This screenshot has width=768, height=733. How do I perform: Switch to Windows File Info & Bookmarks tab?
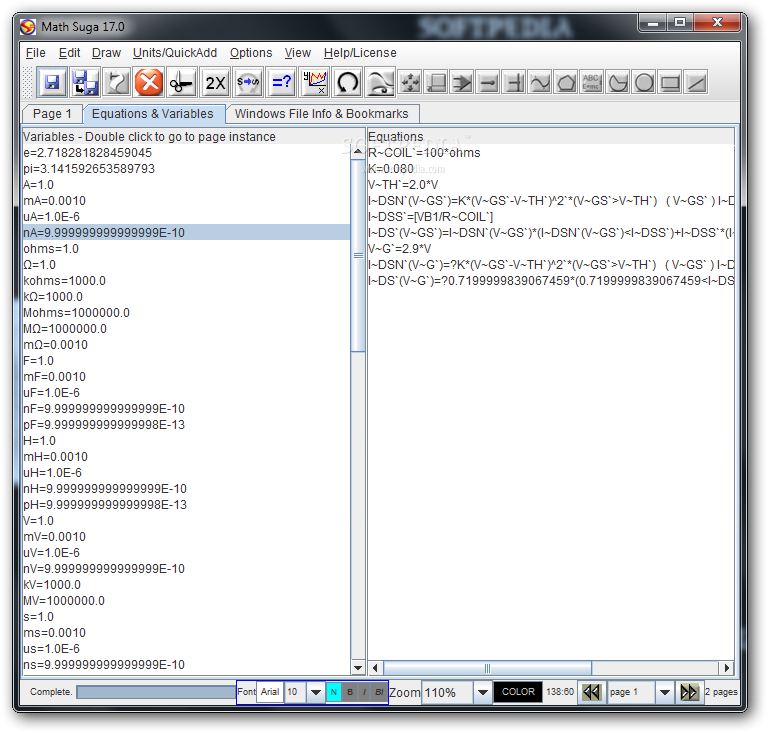coord(321,114)
